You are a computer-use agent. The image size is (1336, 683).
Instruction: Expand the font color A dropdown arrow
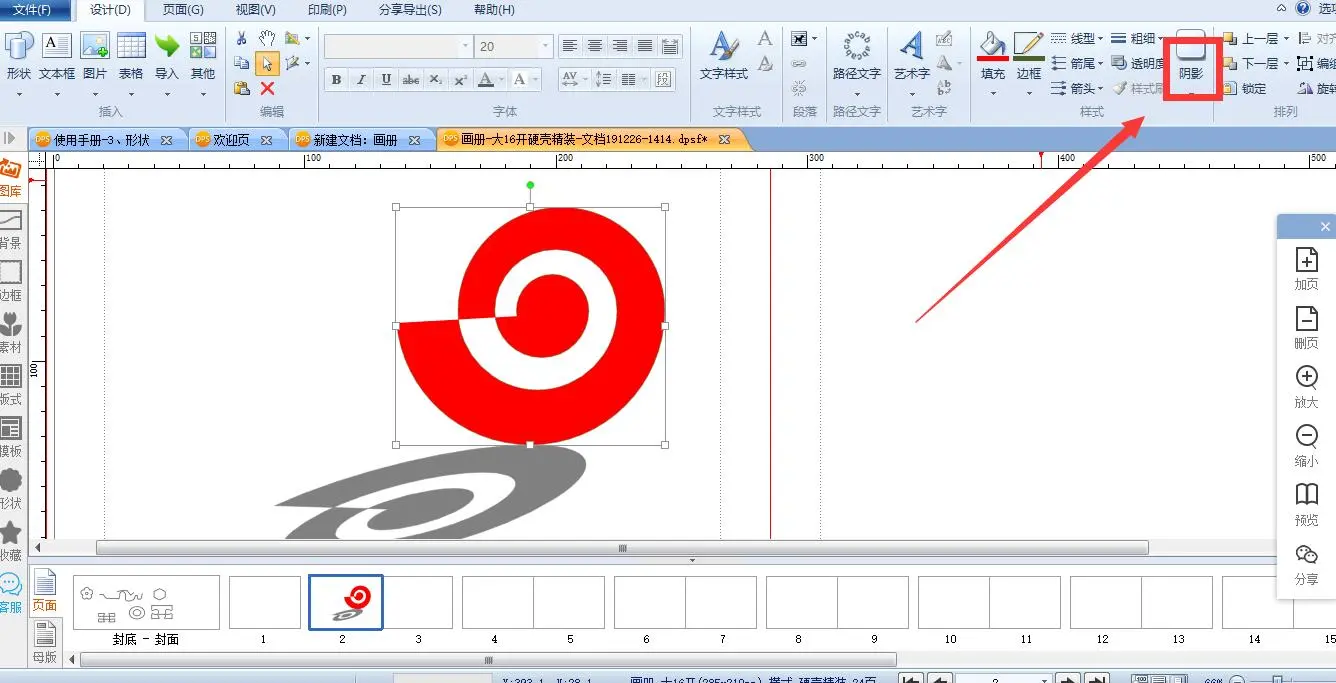click(x=501, y=80)
